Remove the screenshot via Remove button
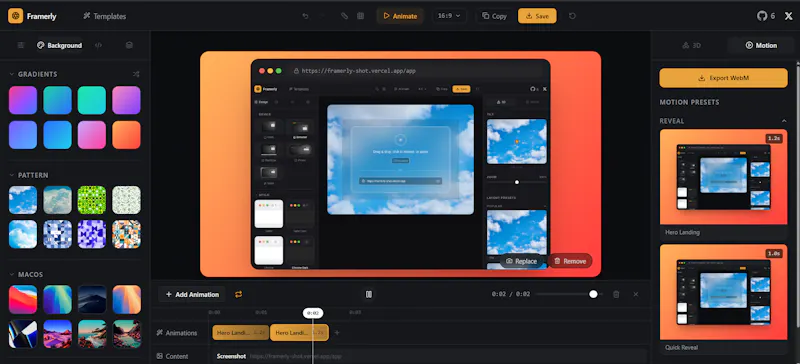 (570, 261)
